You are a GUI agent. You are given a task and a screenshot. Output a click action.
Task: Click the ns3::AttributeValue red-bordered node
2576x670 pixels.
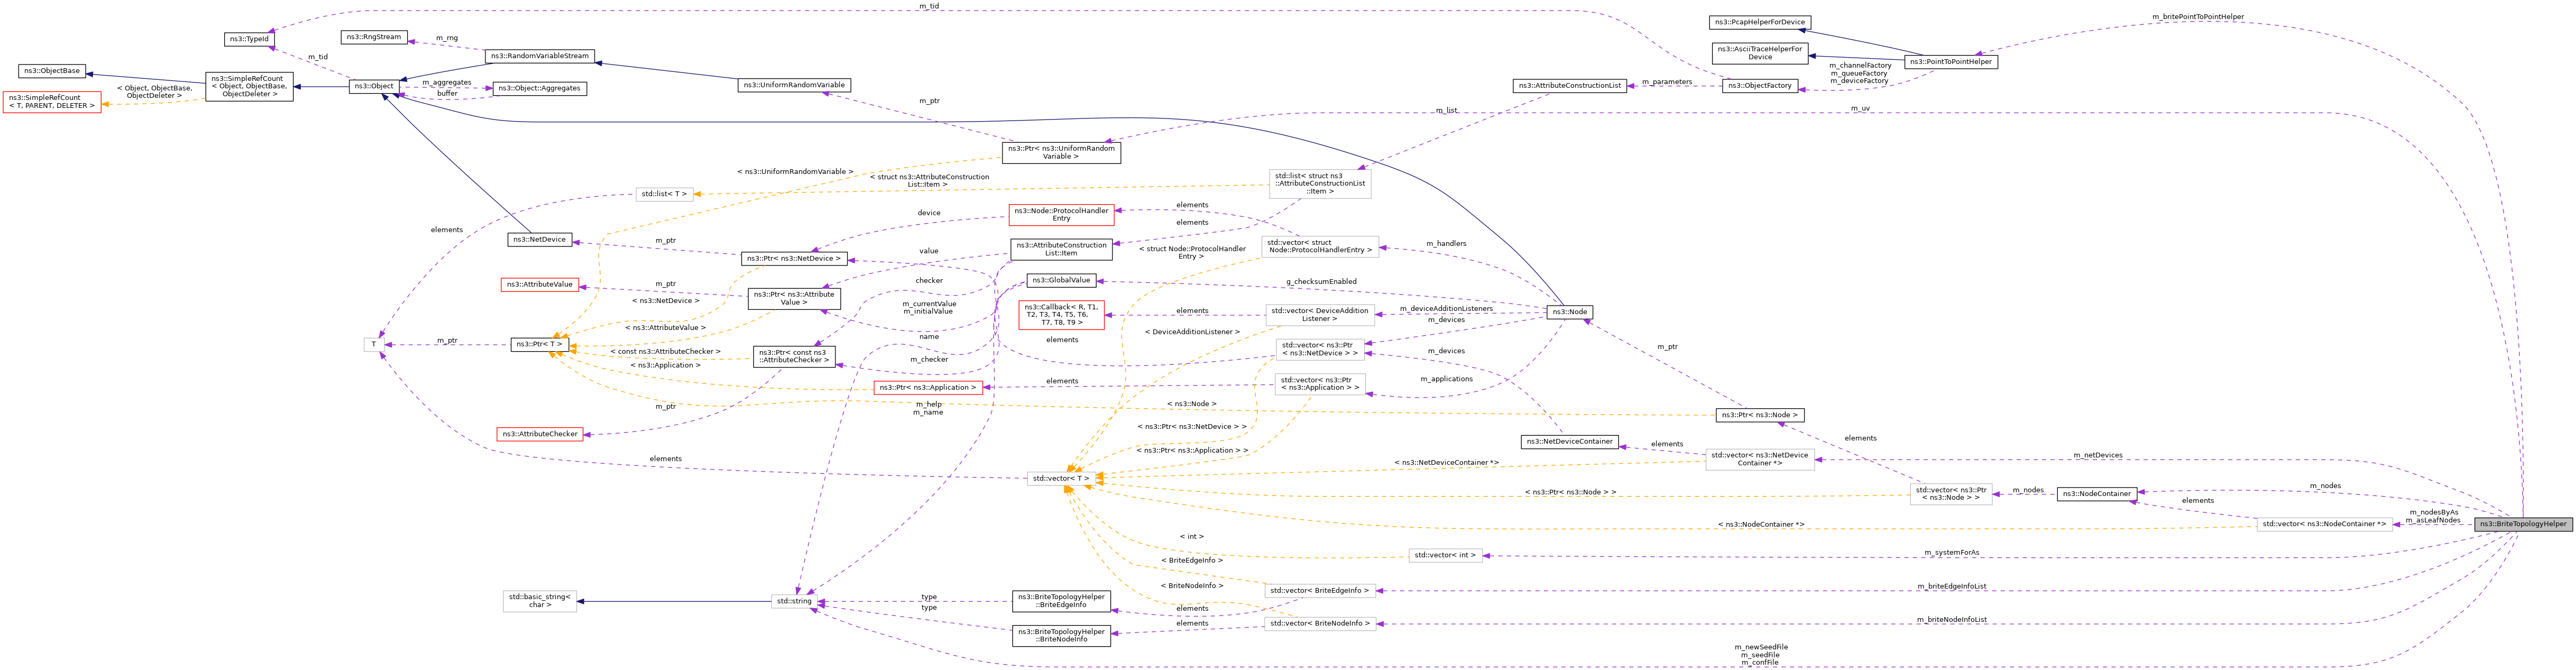click(x=539, y=285)
